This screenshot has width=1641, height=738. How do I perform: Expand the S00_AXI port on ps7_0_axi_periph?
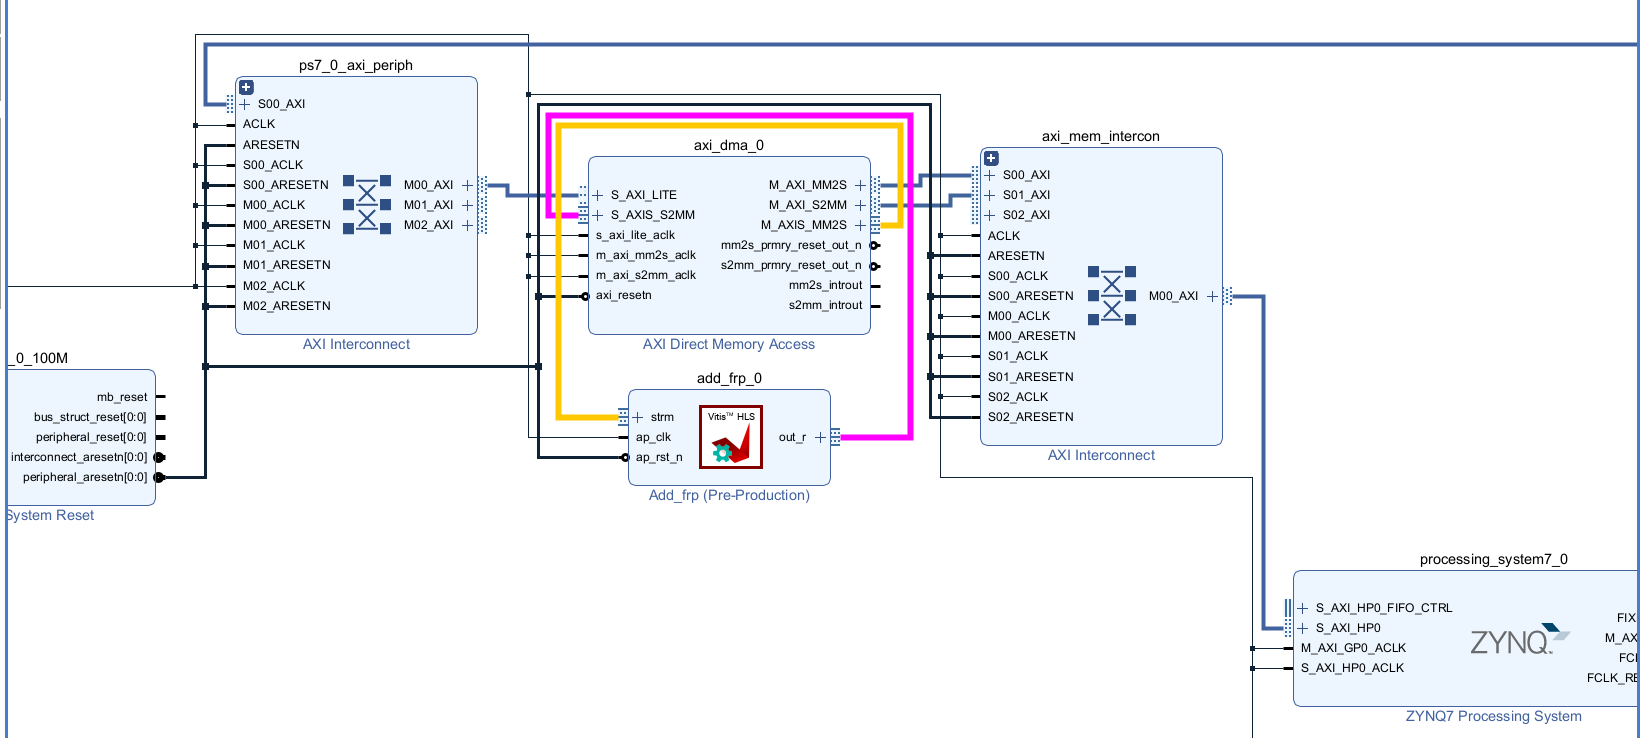pyautogui.click(x=245, y=104)
